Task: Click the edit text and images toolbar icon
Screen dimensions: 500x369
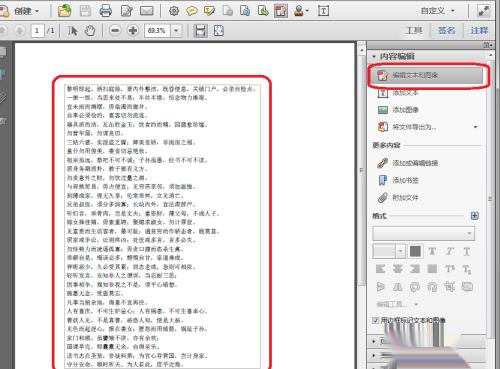Action: point(281,11)
